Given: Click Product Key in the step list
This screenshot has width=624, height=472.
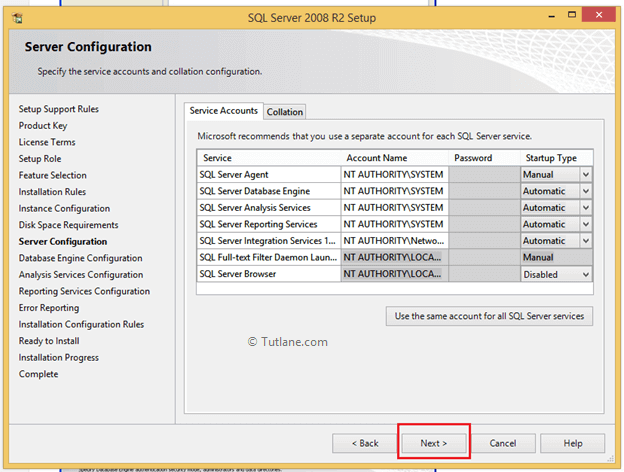Looking at the screenshot, I should pyautogui.click(x=43, y=126).
